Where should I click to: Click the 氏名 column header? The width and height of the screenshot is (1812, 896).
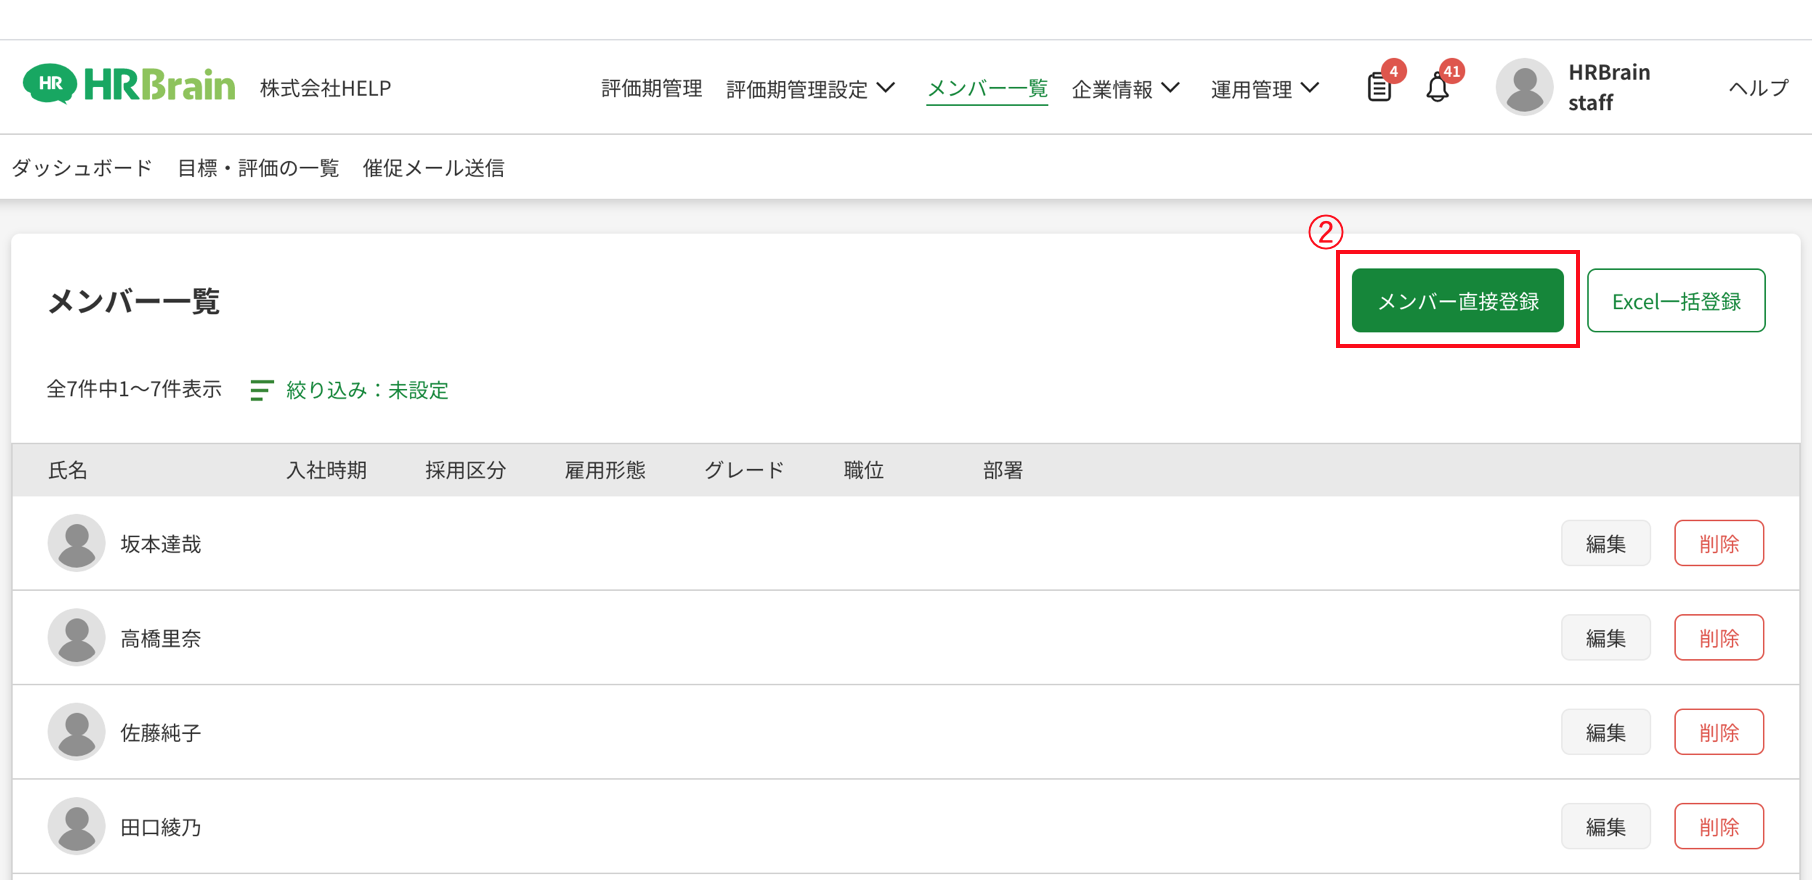[x=68, y=470]
